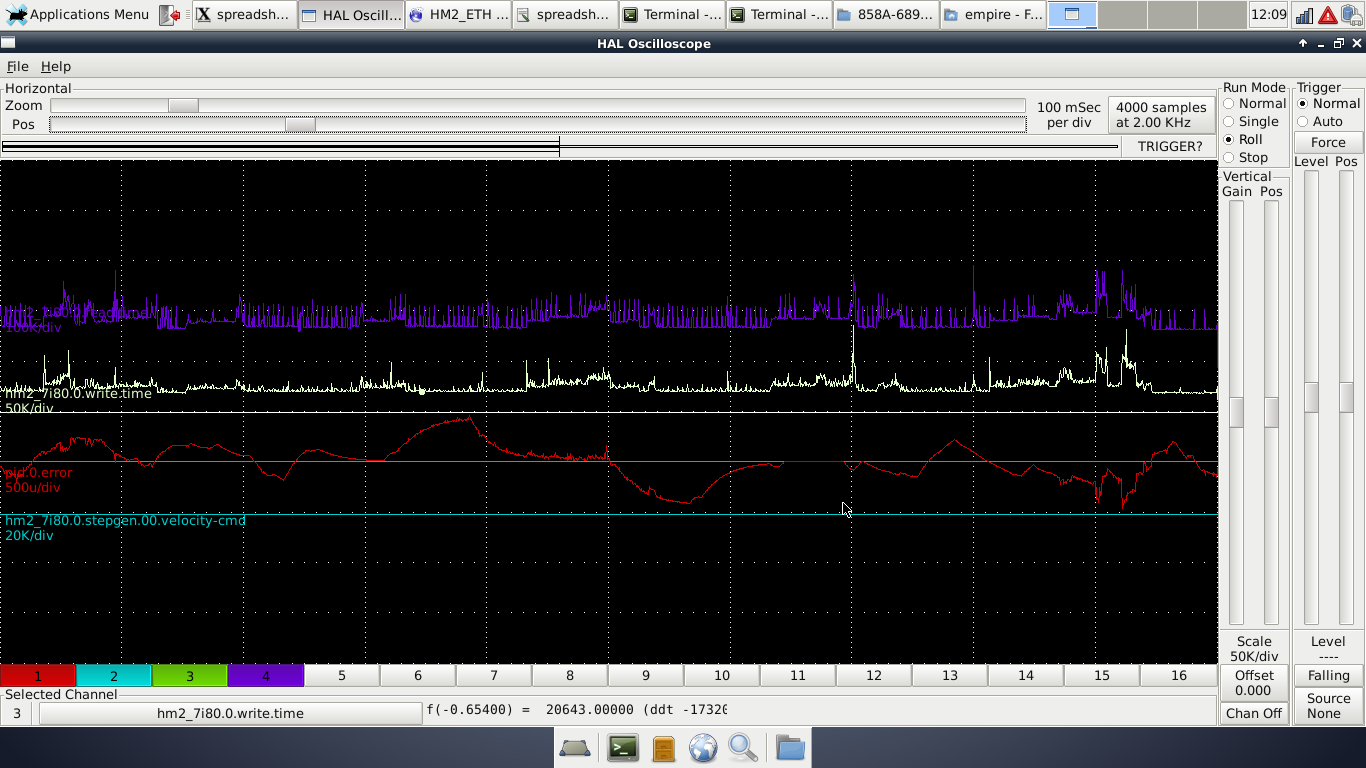The height and width of the screenshot is (768, 1366).
Task: Open the File menu
Action: pos(17,66)
